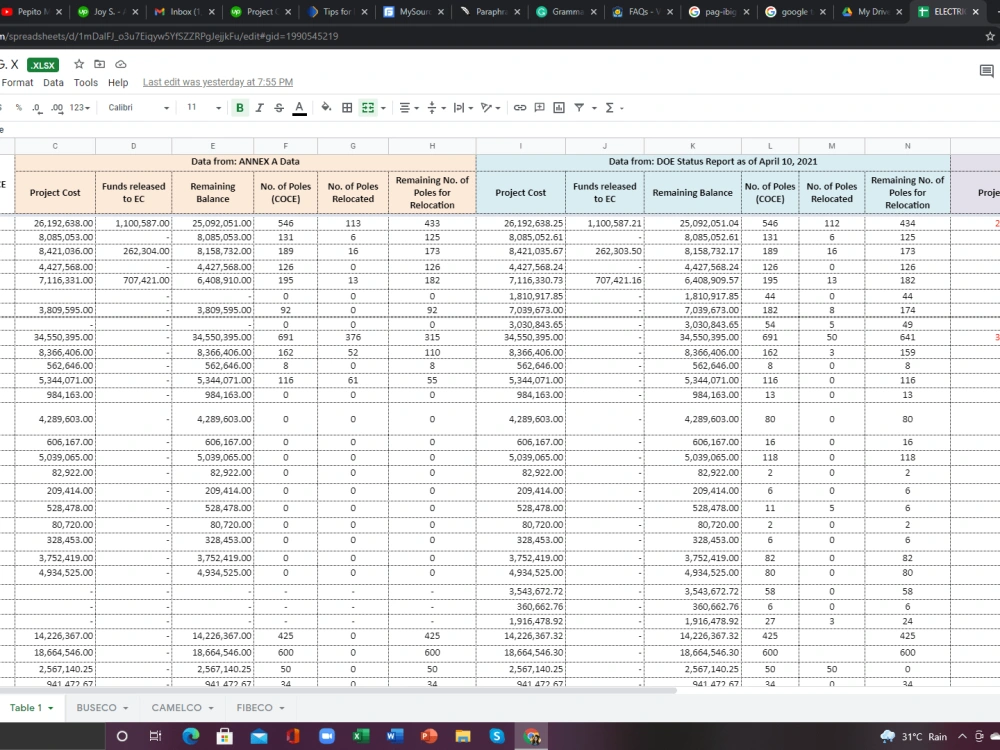Screen dimensions: 1000x750
Task: Increase decimal places
Action: coord(57,108)
